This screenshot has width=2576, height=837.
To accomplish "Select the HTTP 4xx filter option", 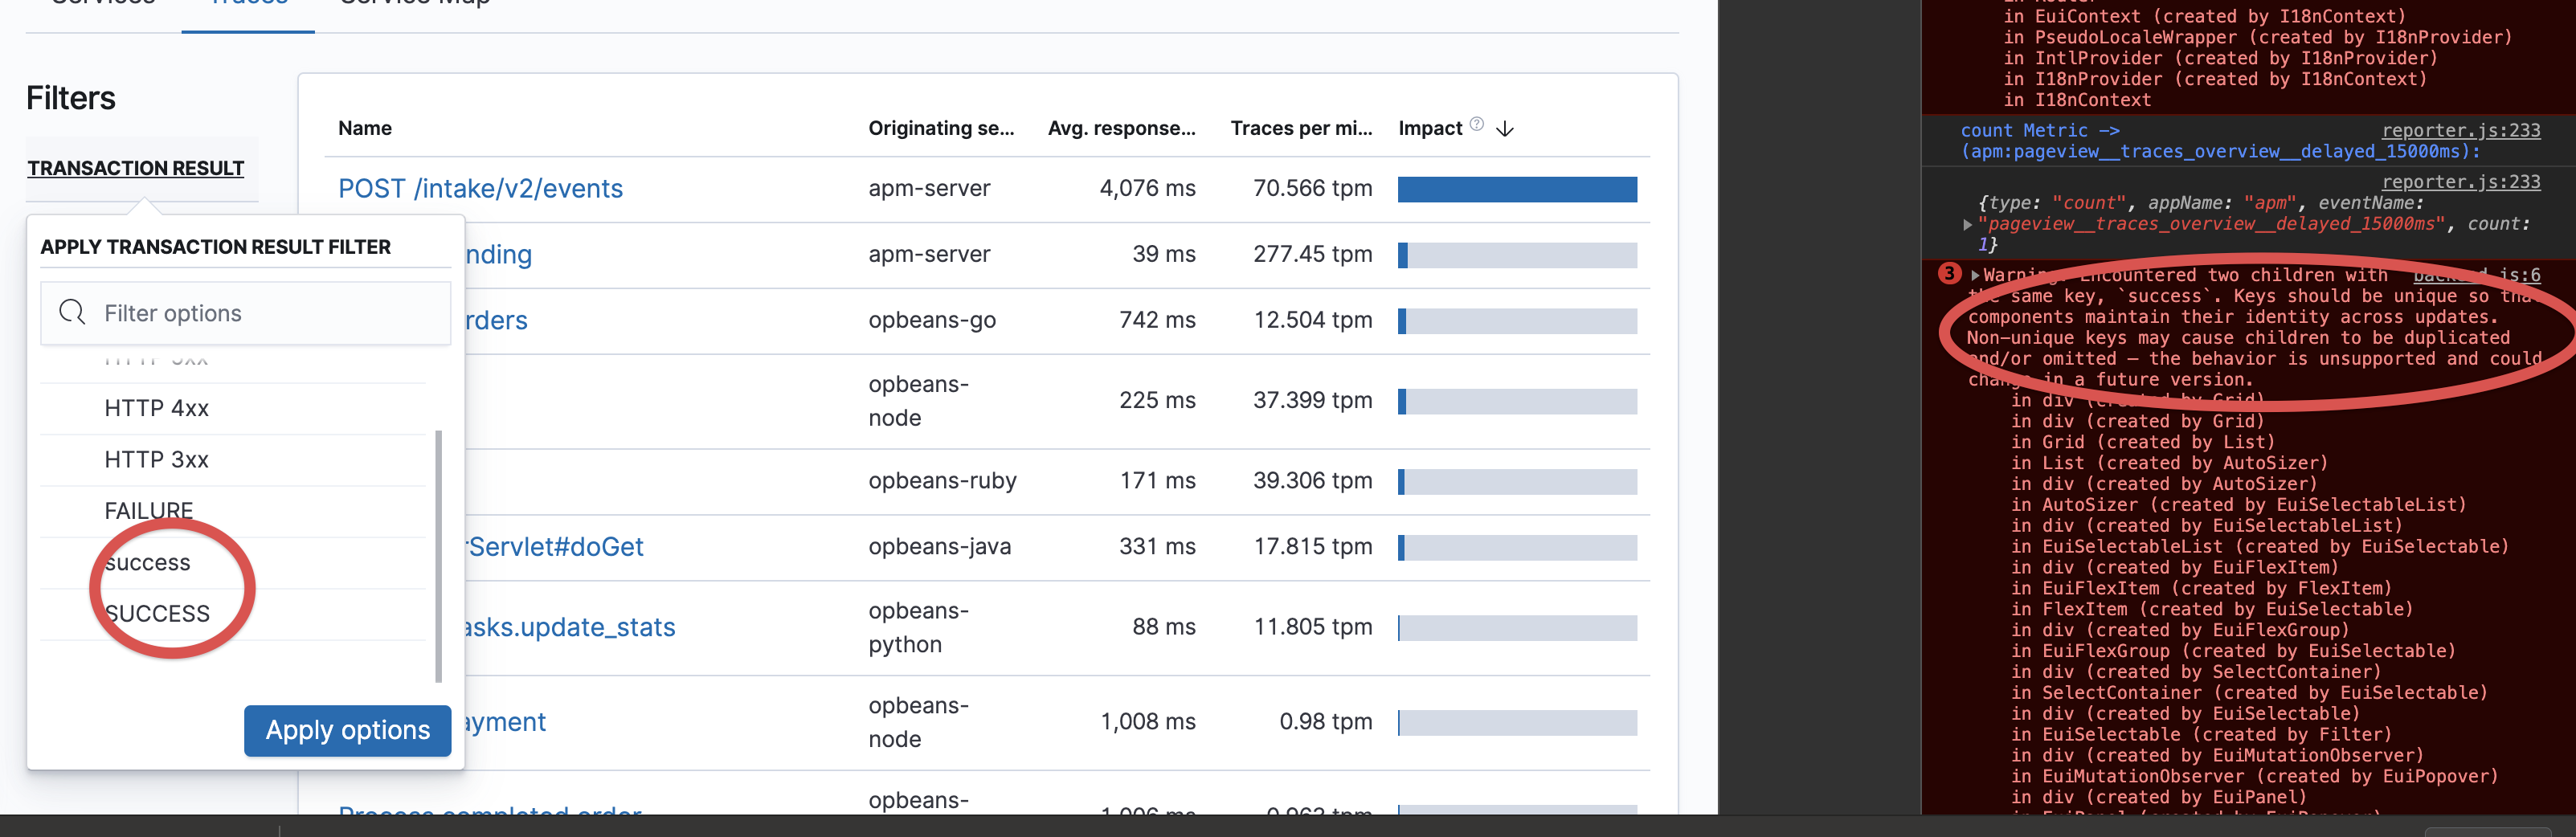I will click(x=157, y=407).
